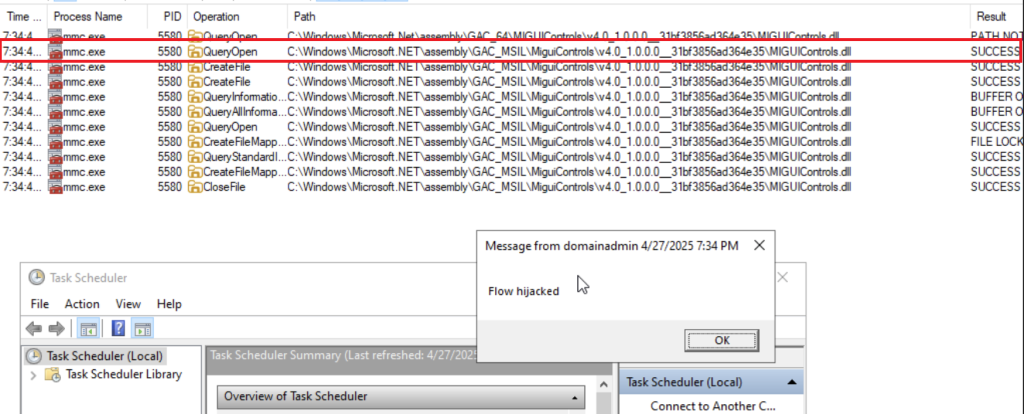Click Connect to Another Computer action link
The height and width of the screenshot is (414, 1024).
(712, 406)
